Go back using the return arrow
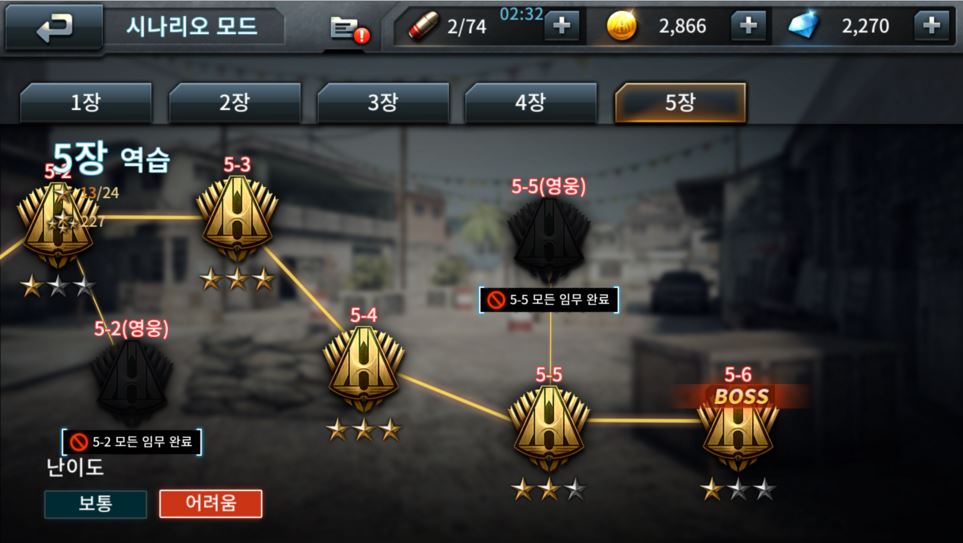This screenshot has width=963, height=543. (54, 28)
